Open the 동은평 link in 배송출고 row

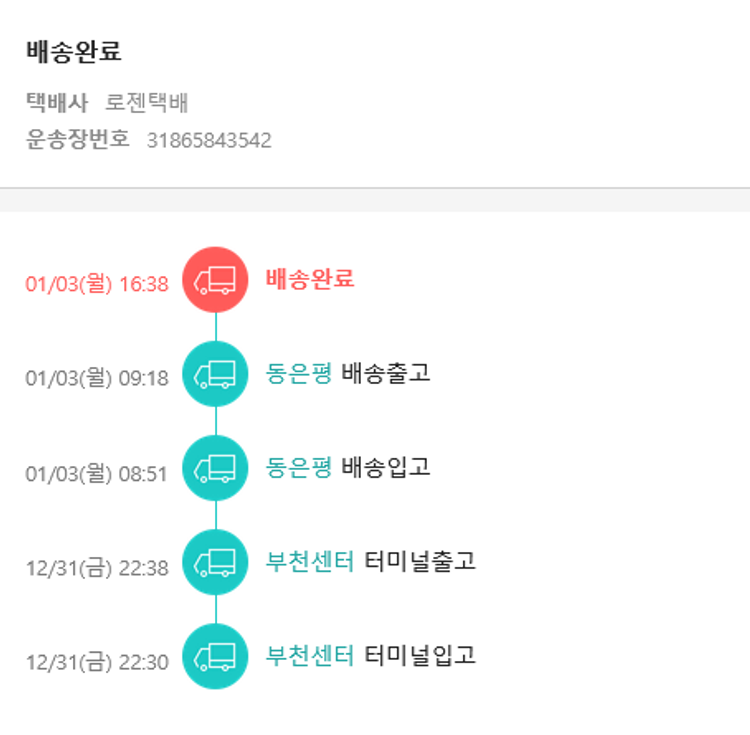tap(298, 374)
